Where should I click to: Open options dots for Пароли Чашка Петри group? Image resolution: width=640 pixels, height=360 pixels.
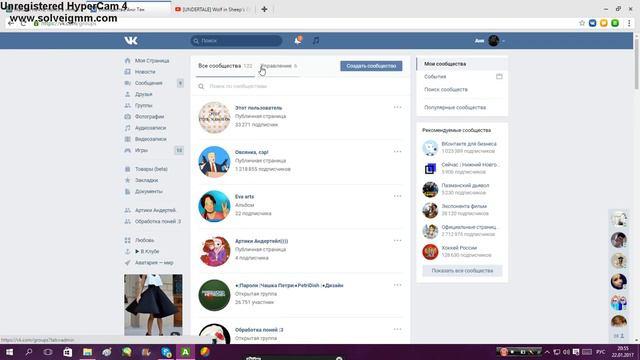pos(398,285)
